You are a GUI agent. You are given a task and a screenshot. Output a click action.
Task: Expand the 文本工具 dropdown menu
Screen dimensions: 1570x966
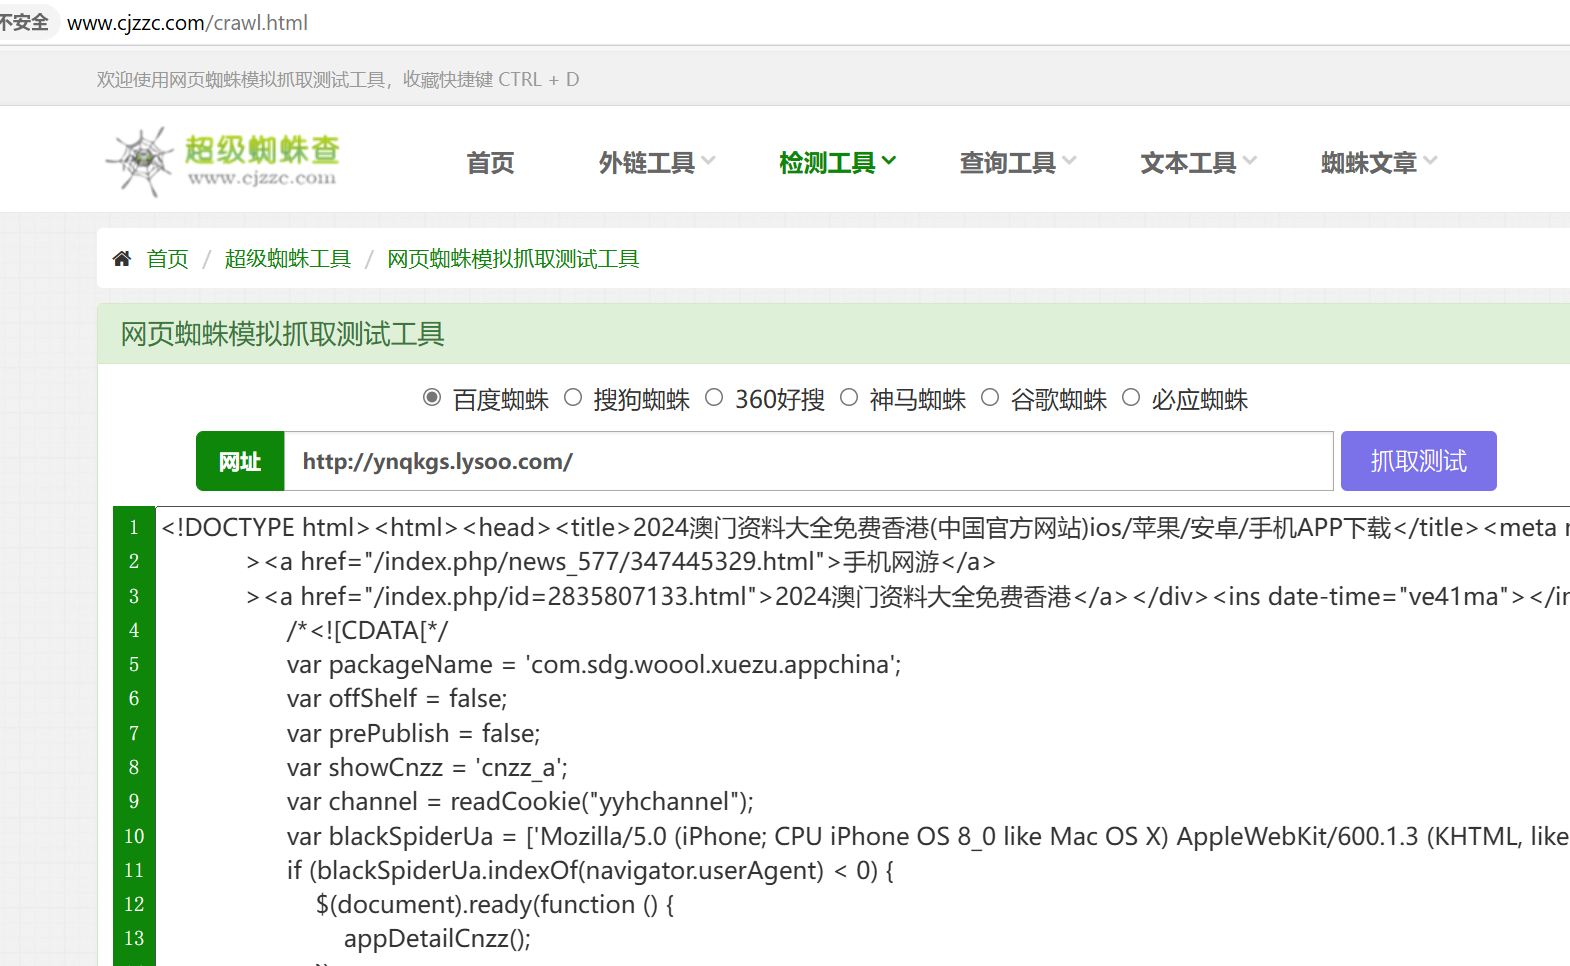point(1199,162)
